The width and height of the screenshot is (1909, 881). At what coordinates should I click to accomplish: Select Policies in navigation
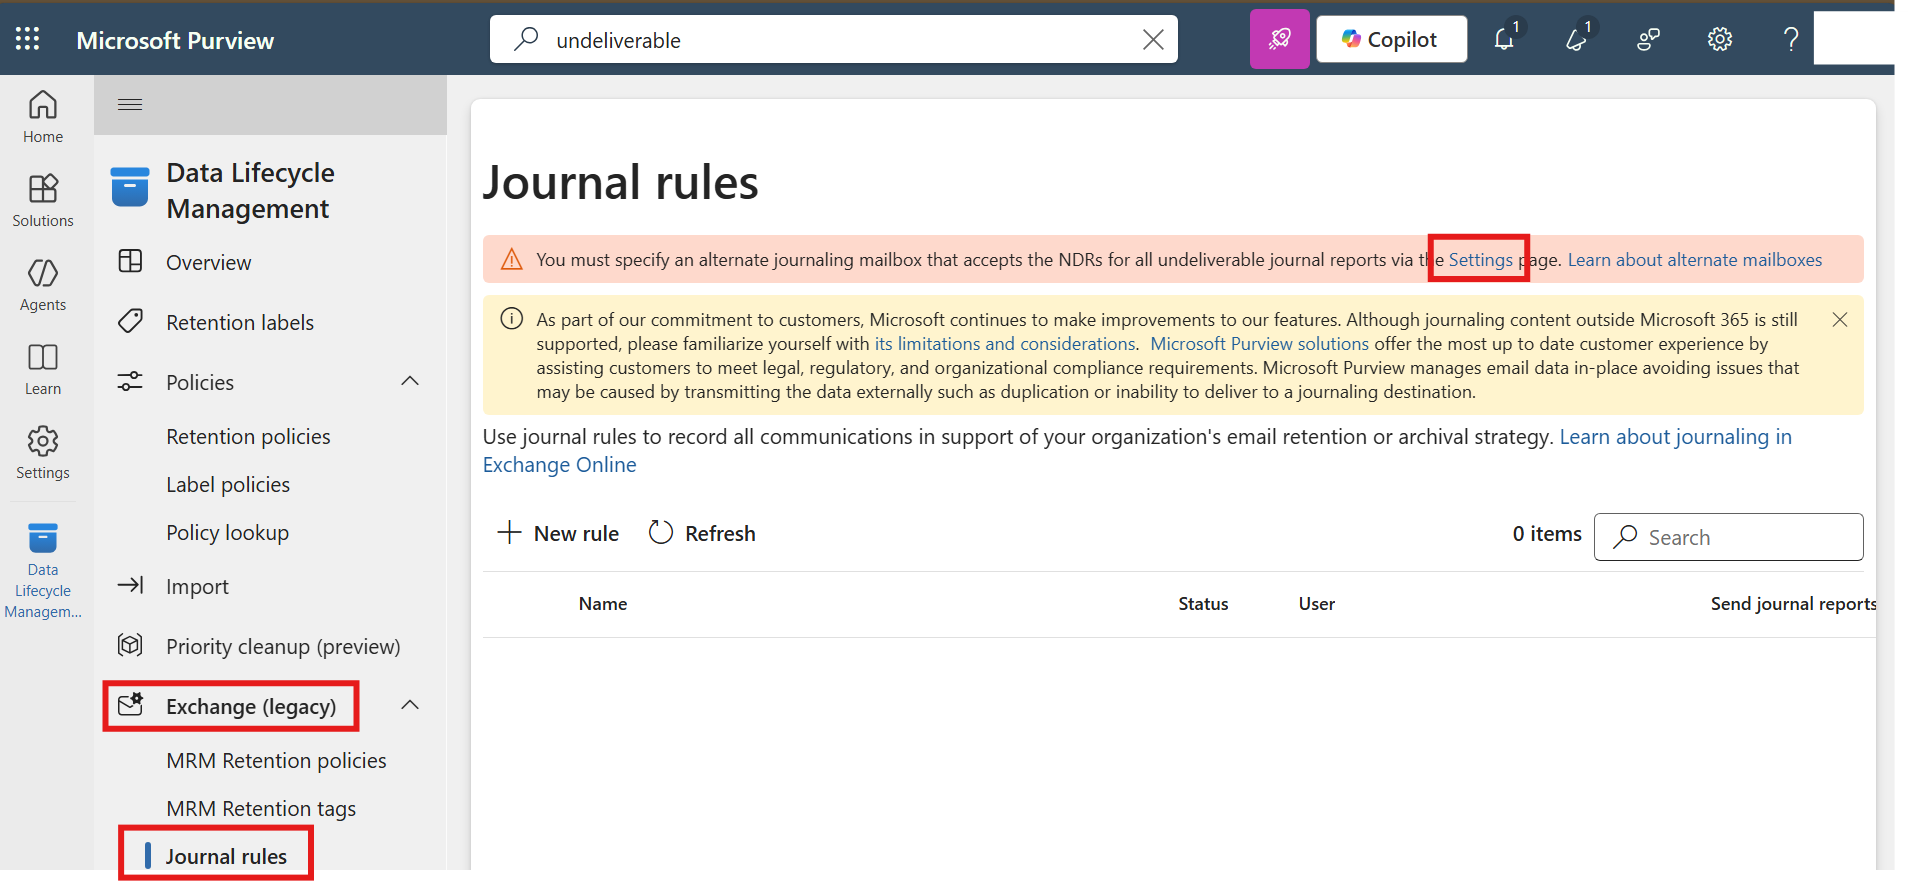coord(200,382)
